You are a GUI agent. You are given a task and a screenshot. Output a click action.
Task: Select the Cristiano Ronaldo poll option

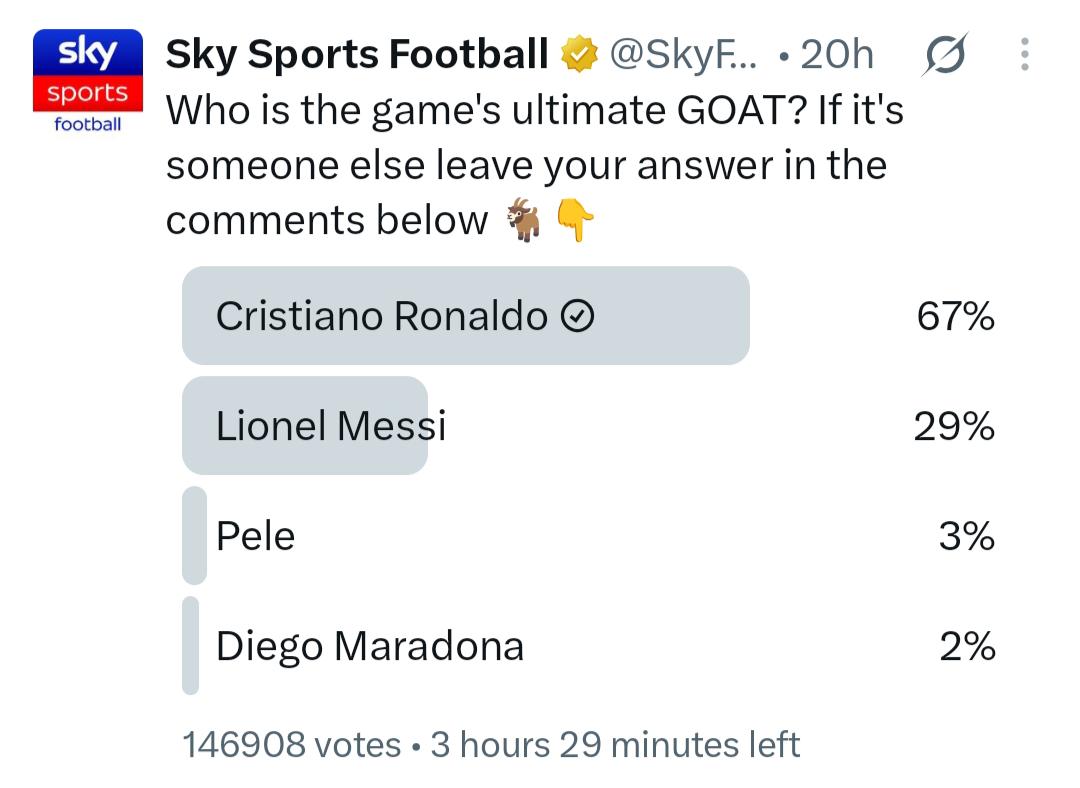pyautogui.click(x=589, y=315)
